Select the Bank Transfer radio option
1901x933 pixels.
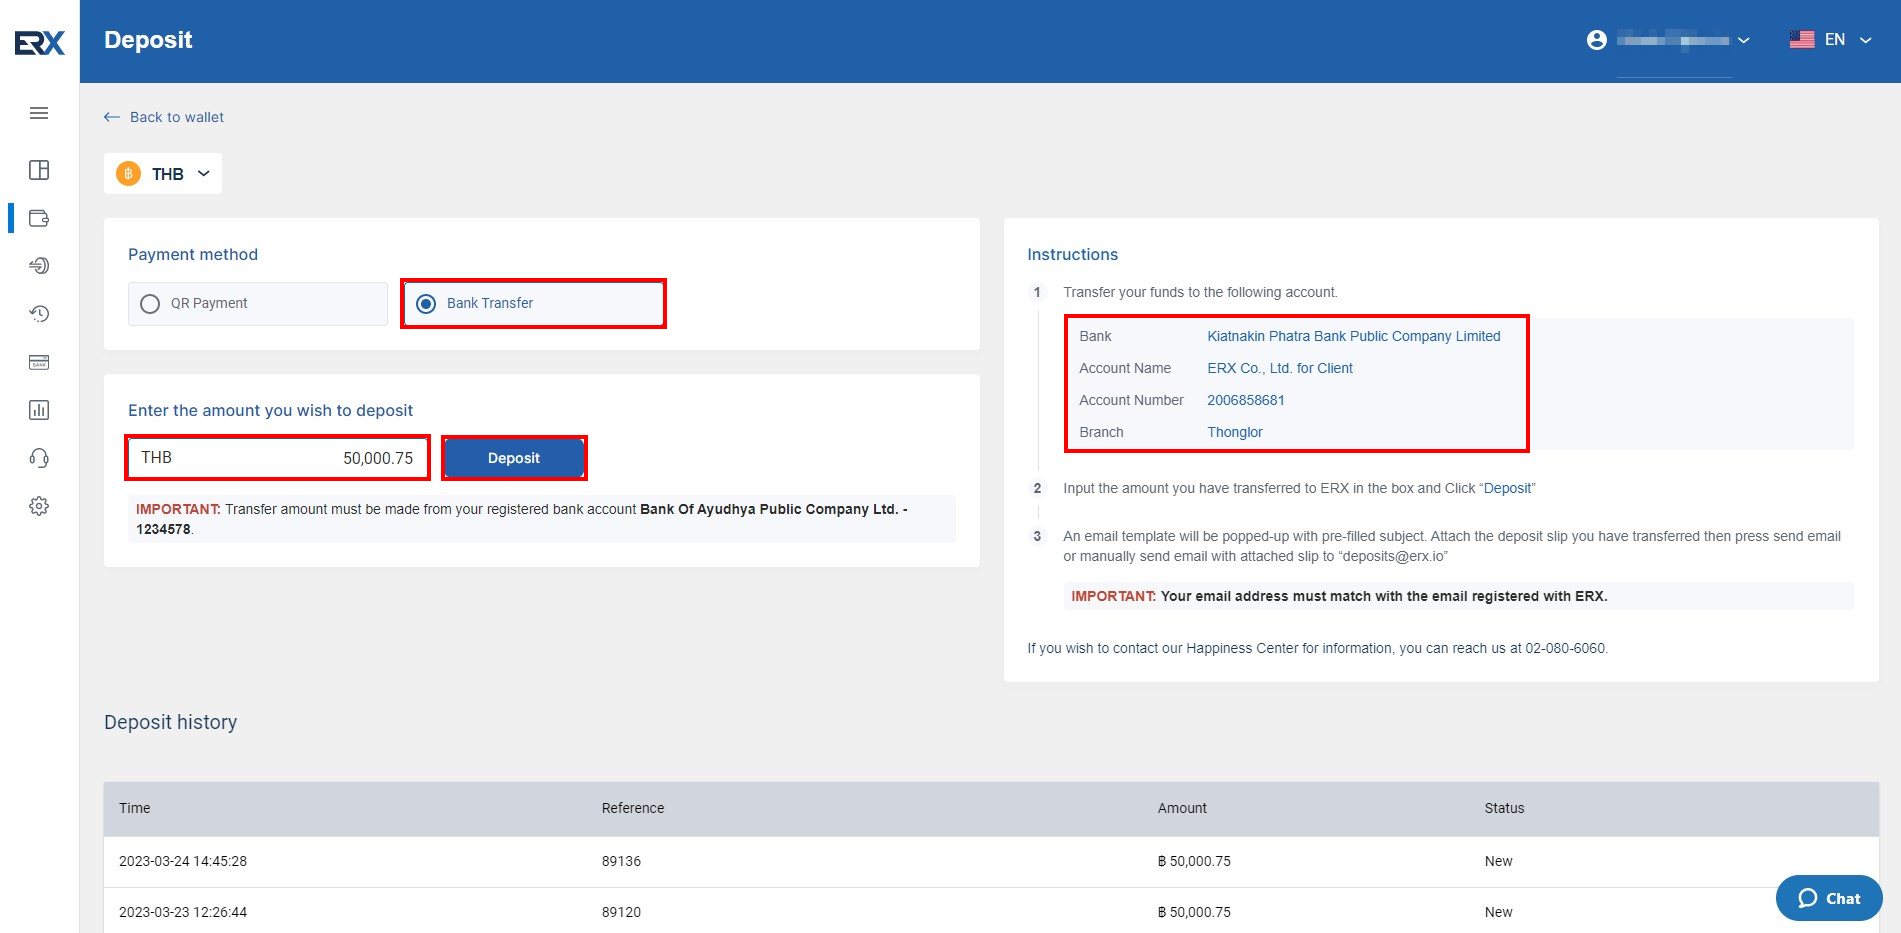534,304
